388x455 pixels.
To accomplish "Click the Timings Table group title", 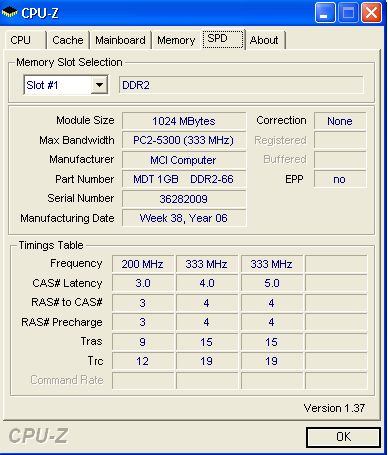I will (51, 245).
